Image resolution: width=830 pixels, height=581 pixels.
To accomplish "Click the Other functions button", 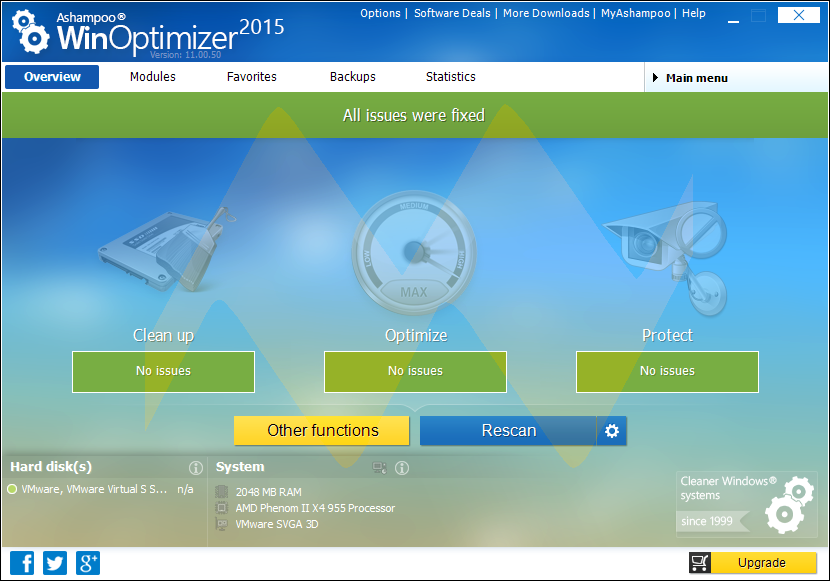I will [x=322, y=430].
